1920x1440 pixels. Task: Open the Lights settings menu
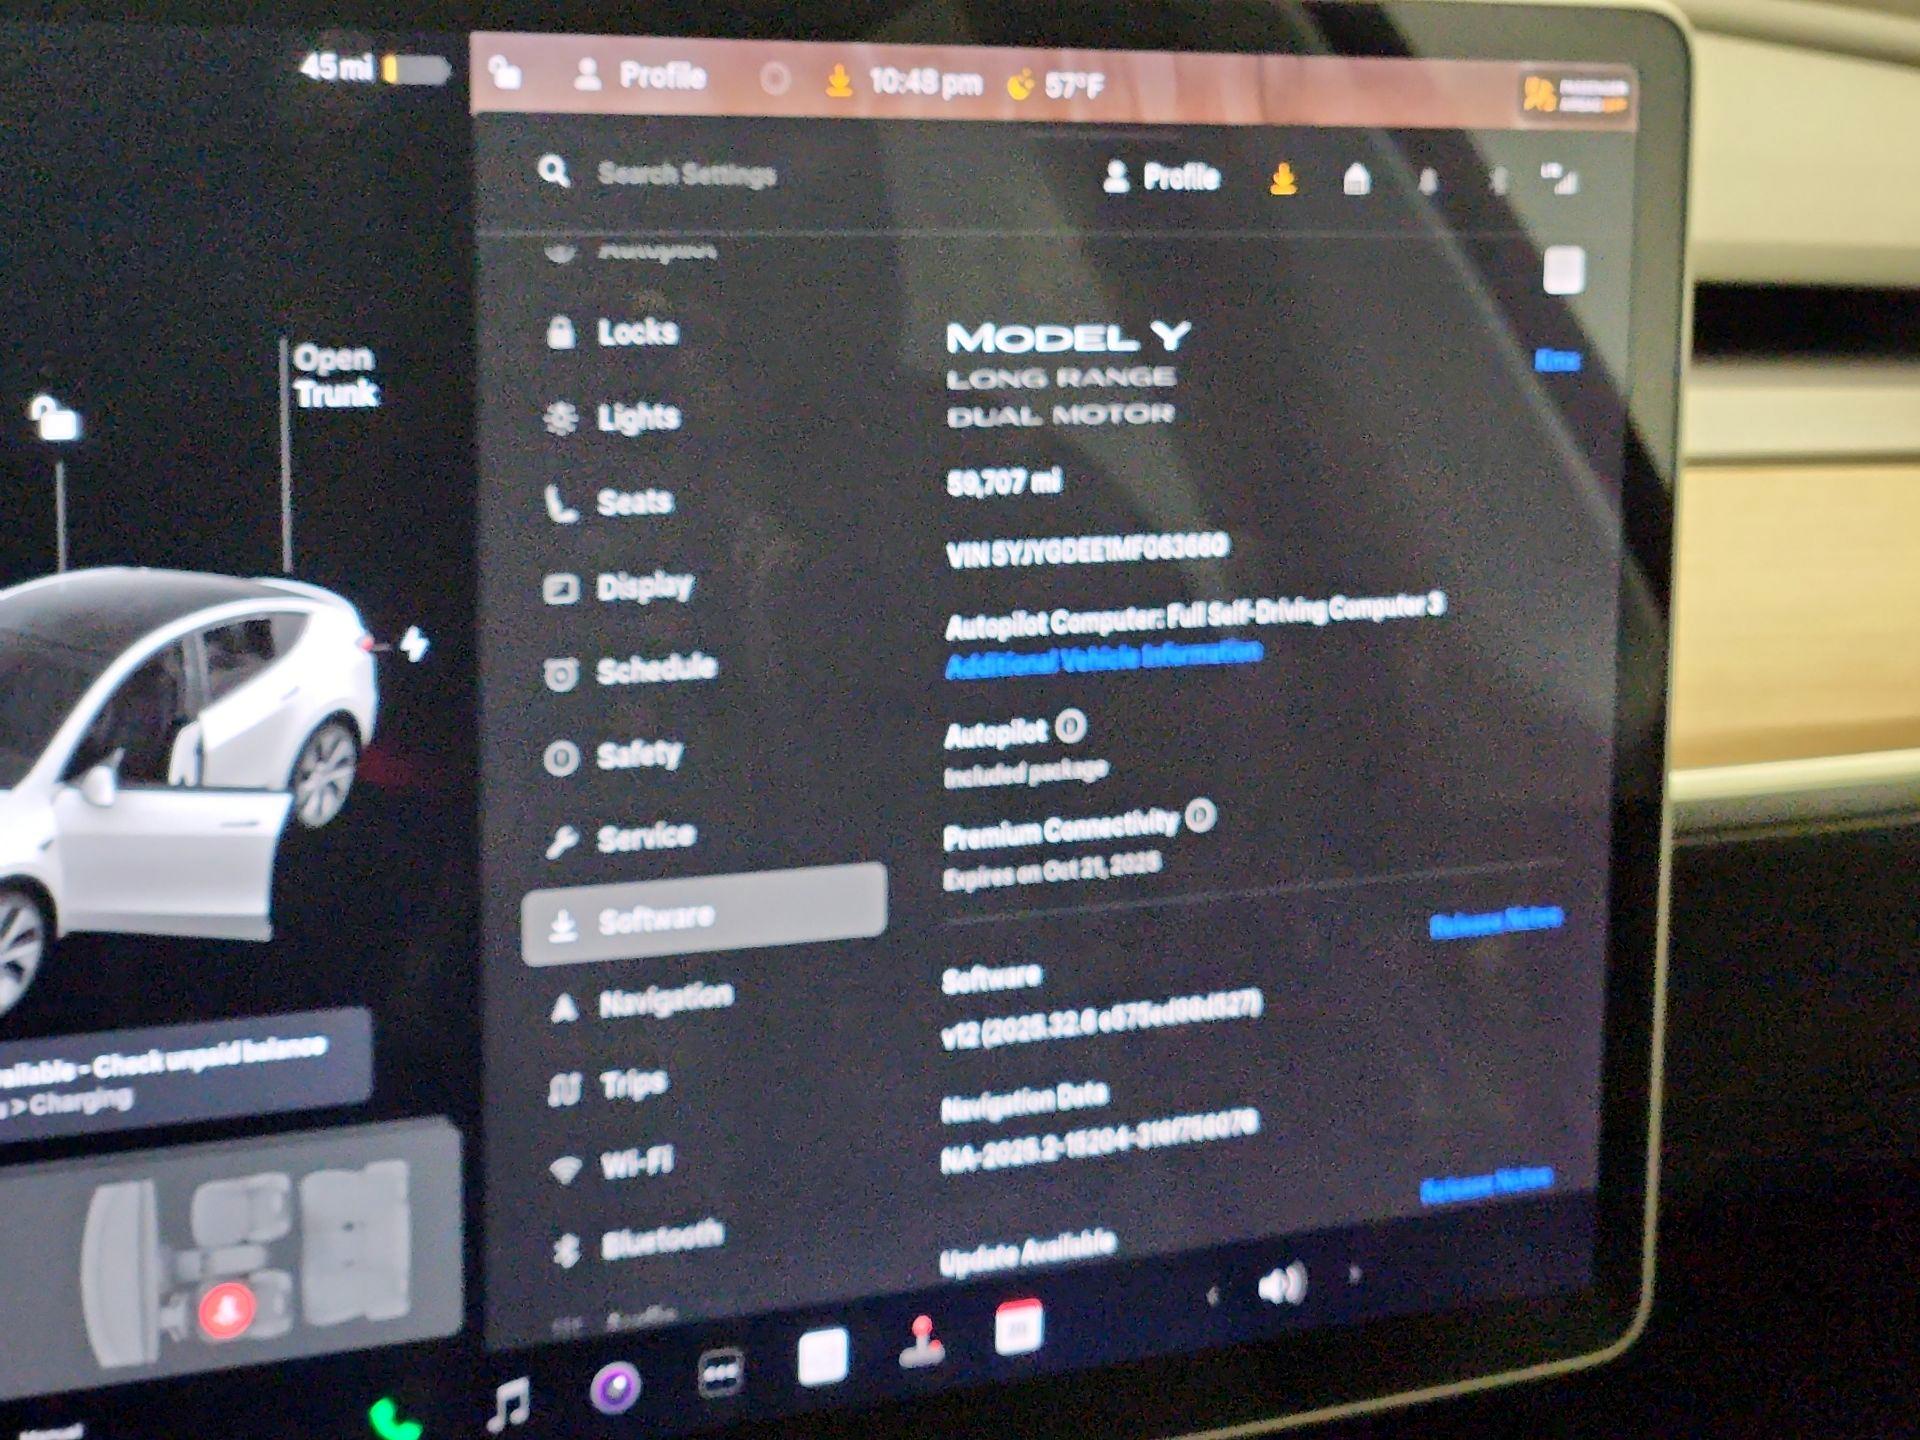(638, 417)
